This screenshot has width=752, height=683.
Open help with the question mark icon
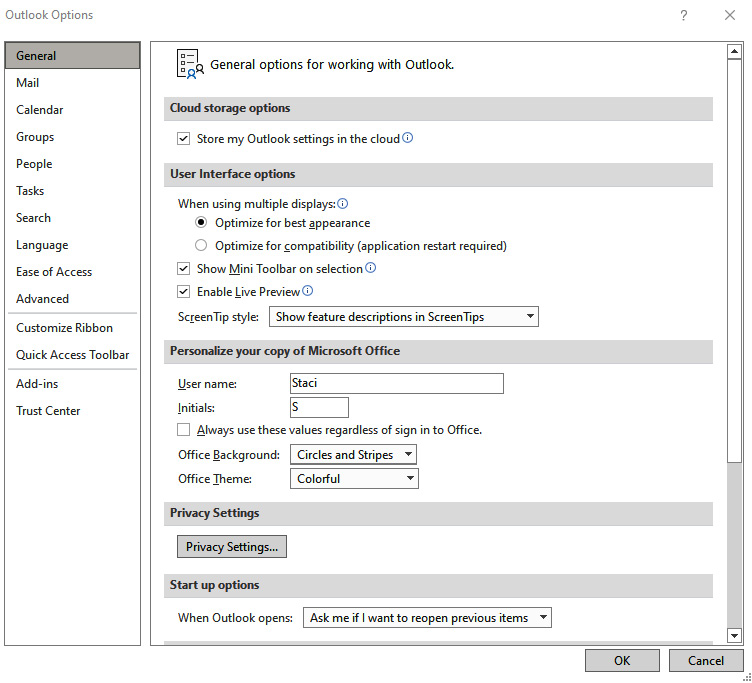(x=684, y=15)
